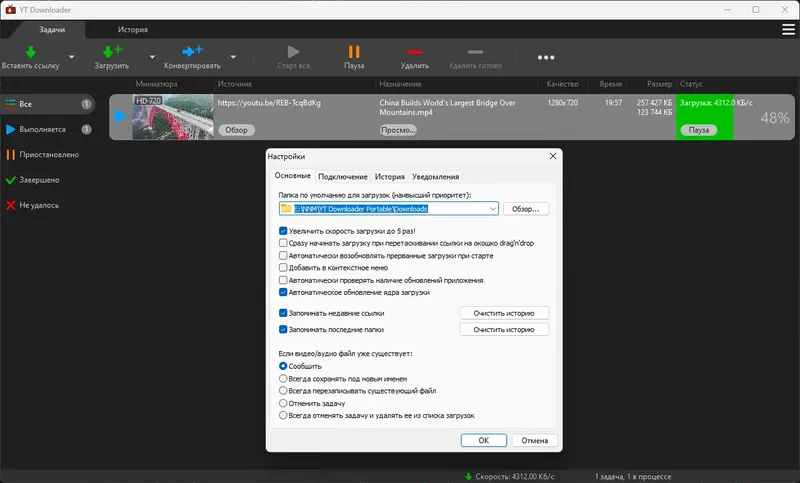The image size is (800, 483).
Task: Click the green download arrow in status bar
Action: (x=468, y=476)
